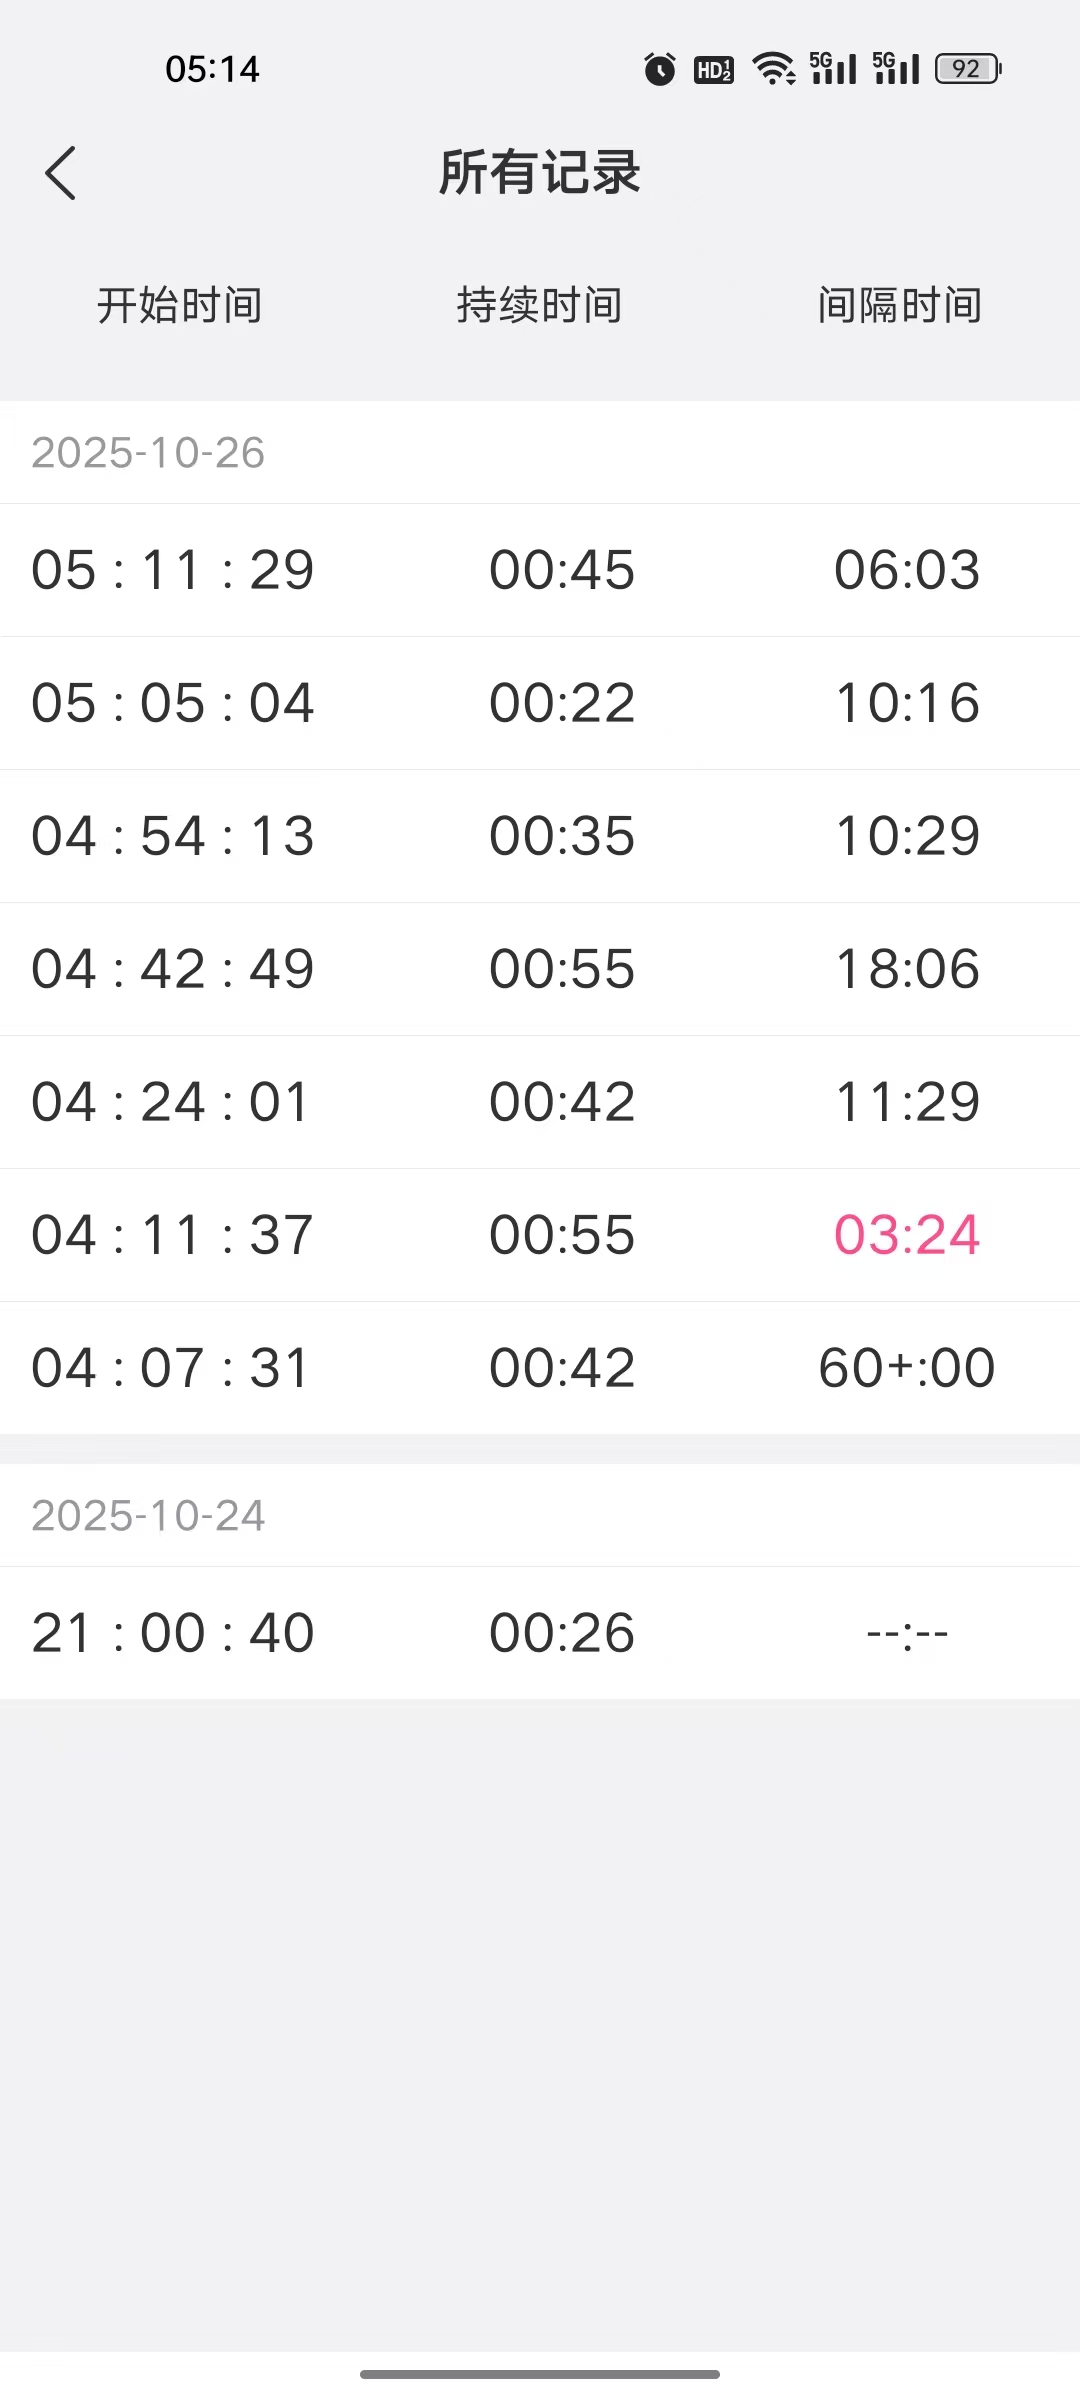The height and width of the screenshot is (2400, 1080).
Task: Select the 05:11:29 record row
Action: tap(540, 570)
